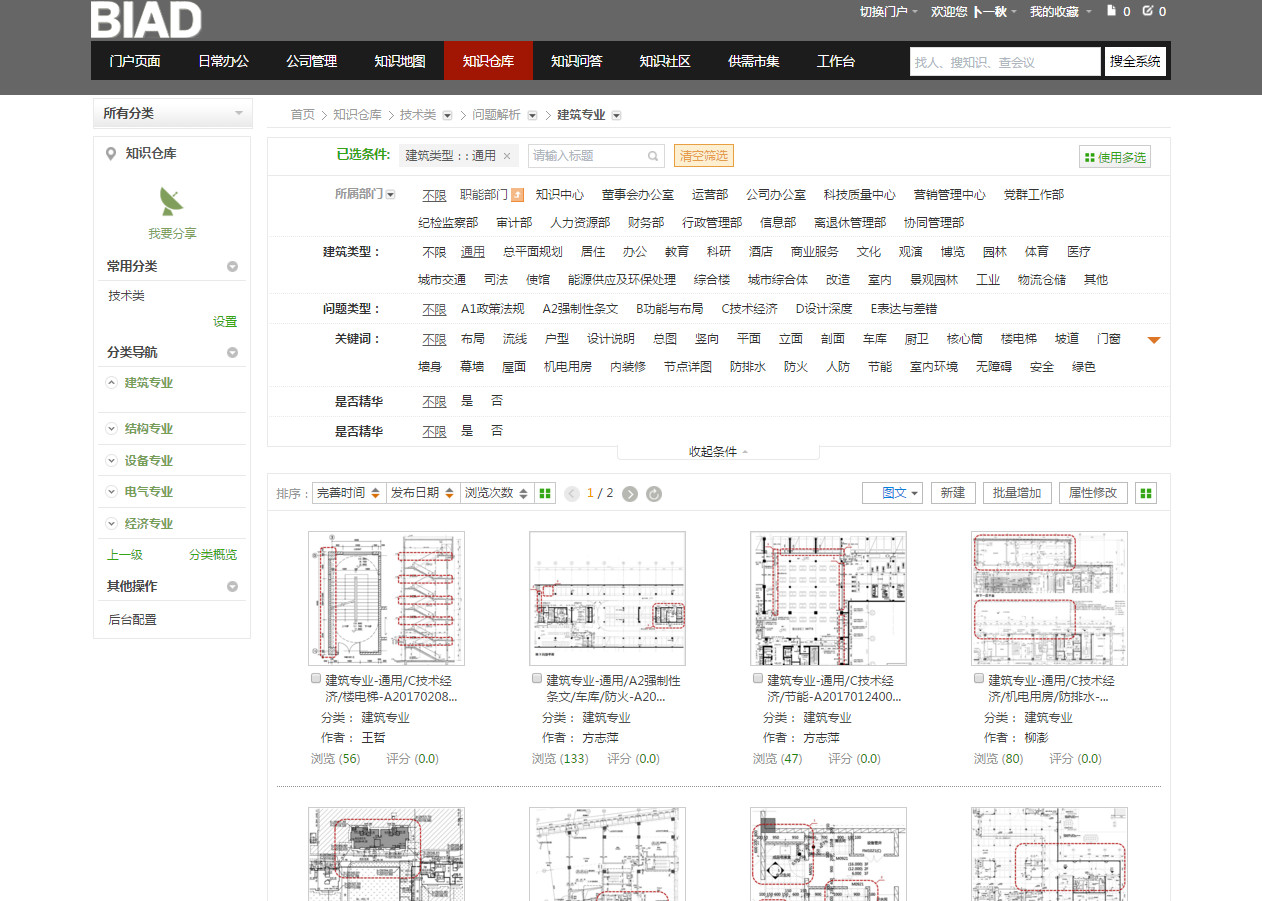Click the 使用多选 multi-select icon
Screen dimensions: 1262x901
(x=1088, y=156)
